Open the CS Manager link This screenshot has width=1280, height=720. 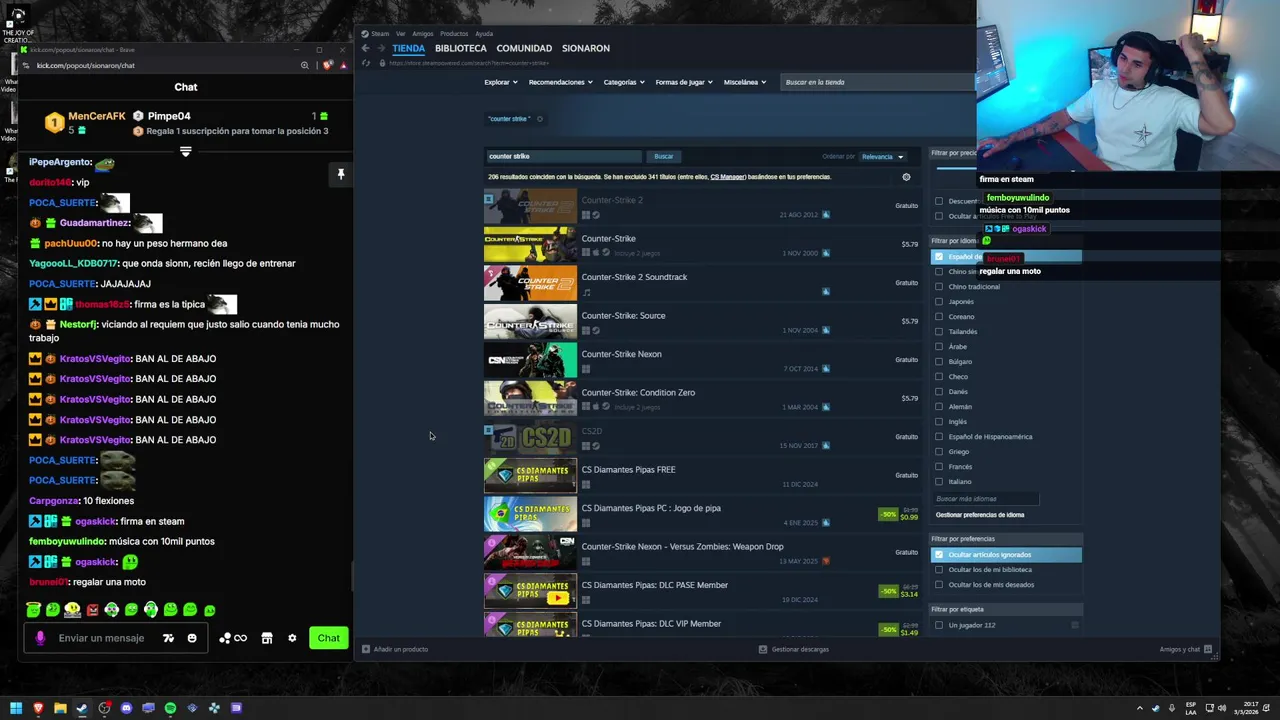(727, 177)
